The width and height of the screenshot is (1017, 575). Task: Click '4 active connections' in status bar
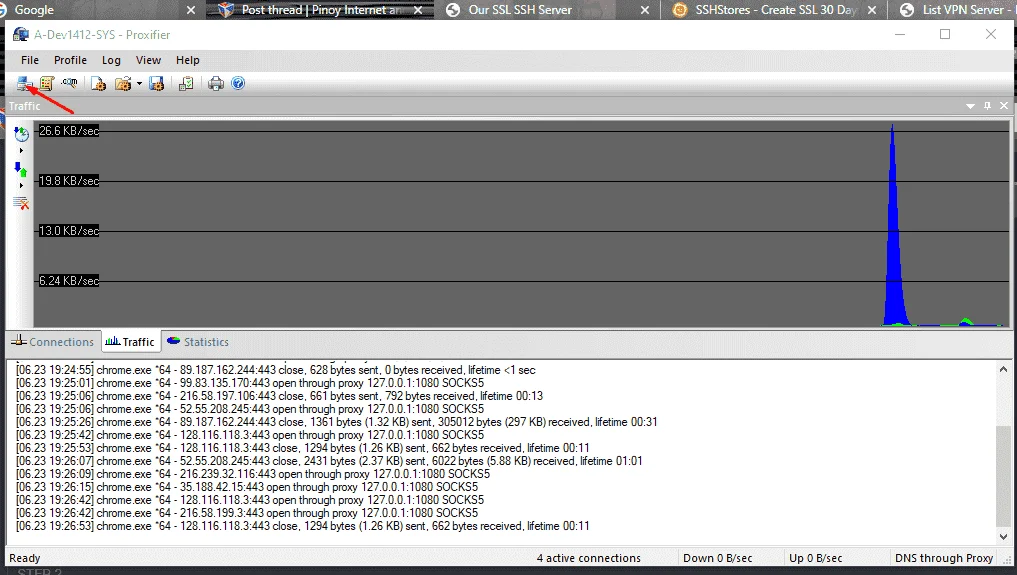click(588, 558)
